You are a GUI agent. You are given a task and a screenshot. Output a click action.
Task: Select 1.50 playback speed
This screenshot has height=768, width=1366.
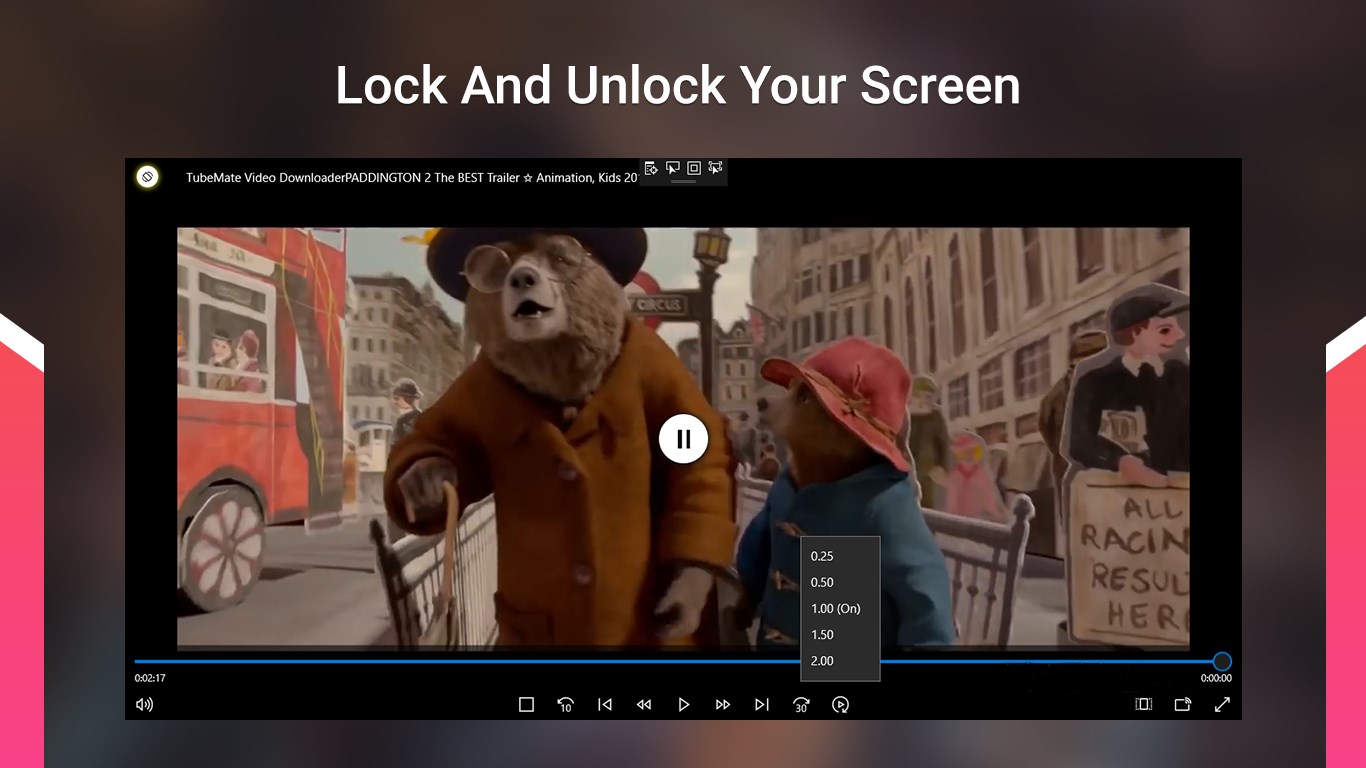coord(841,634)
